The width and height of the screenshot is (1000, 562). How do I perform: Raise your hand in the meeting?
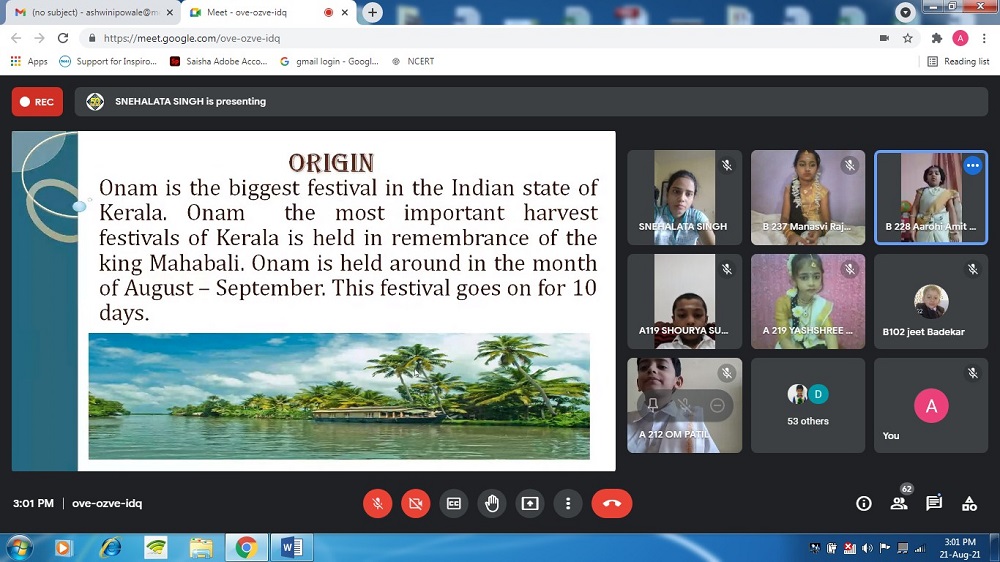point(492,504)
